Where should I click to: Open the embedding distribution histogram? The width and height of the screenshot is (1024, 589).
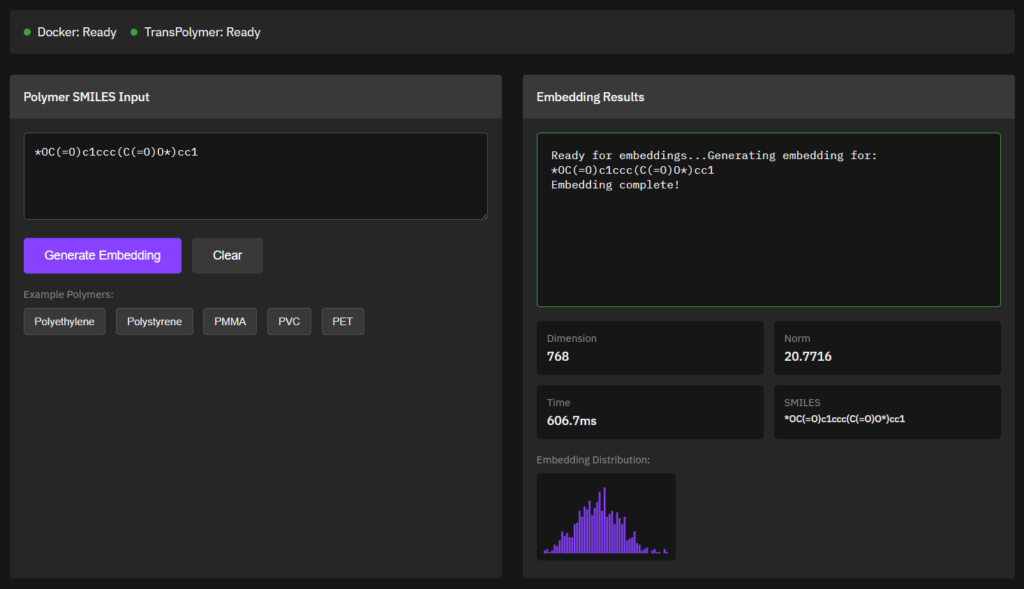tap(606, 517)
